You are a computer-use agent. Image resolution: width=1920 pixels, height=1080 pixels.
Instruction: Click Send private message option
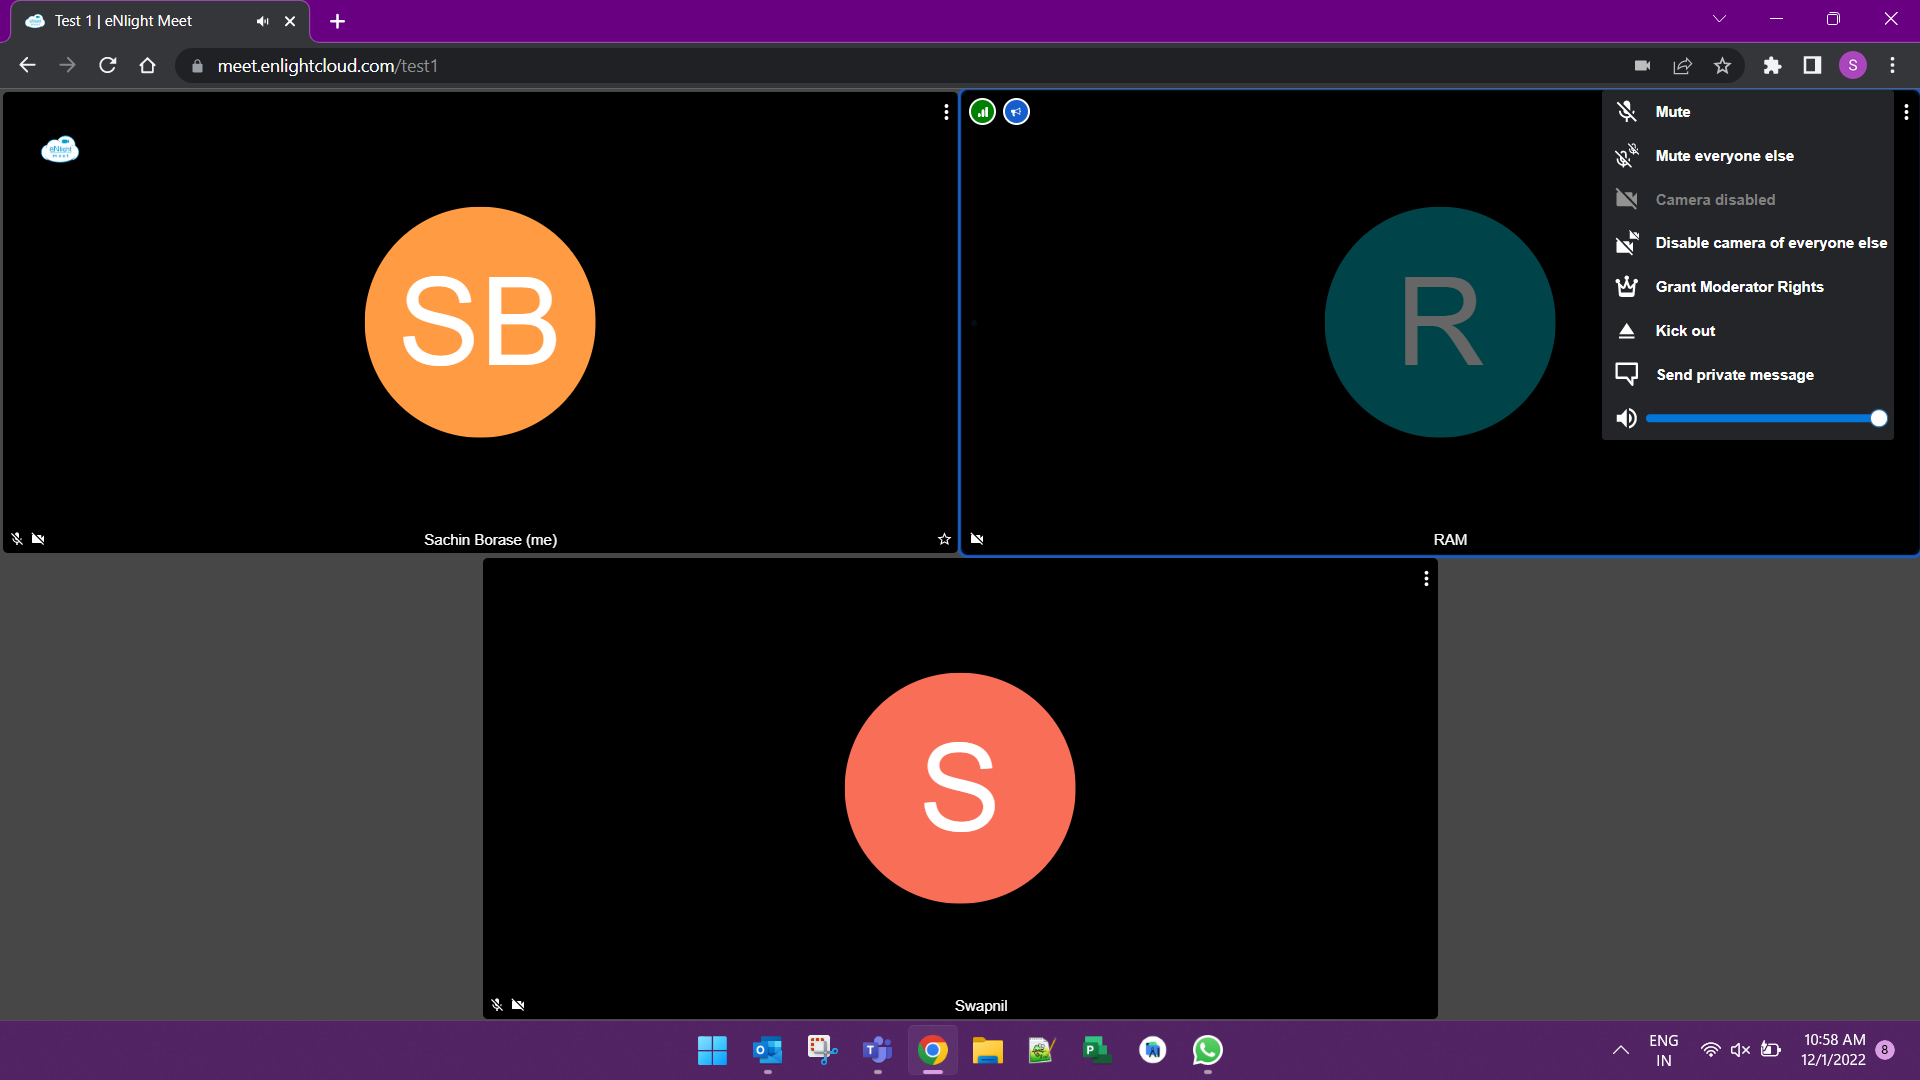coord(1734,375)
